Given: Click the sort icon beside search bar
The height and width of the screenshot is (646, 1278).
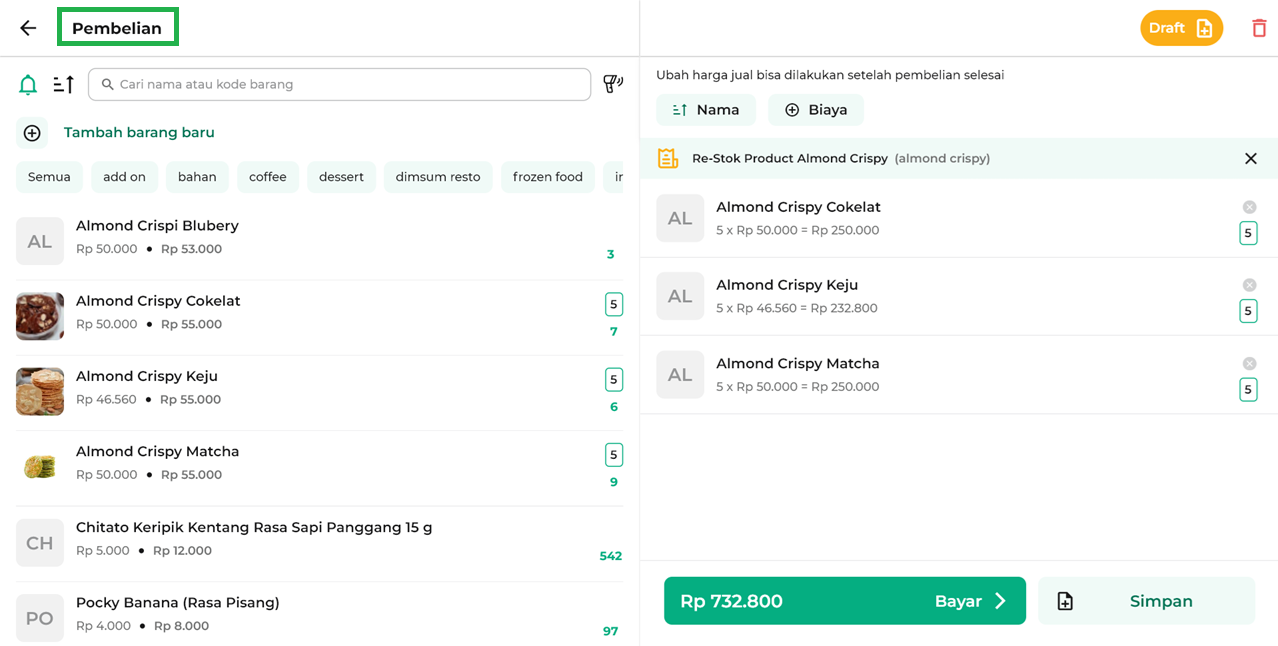Looking at the screenshot, I should (x=64, y=85).
